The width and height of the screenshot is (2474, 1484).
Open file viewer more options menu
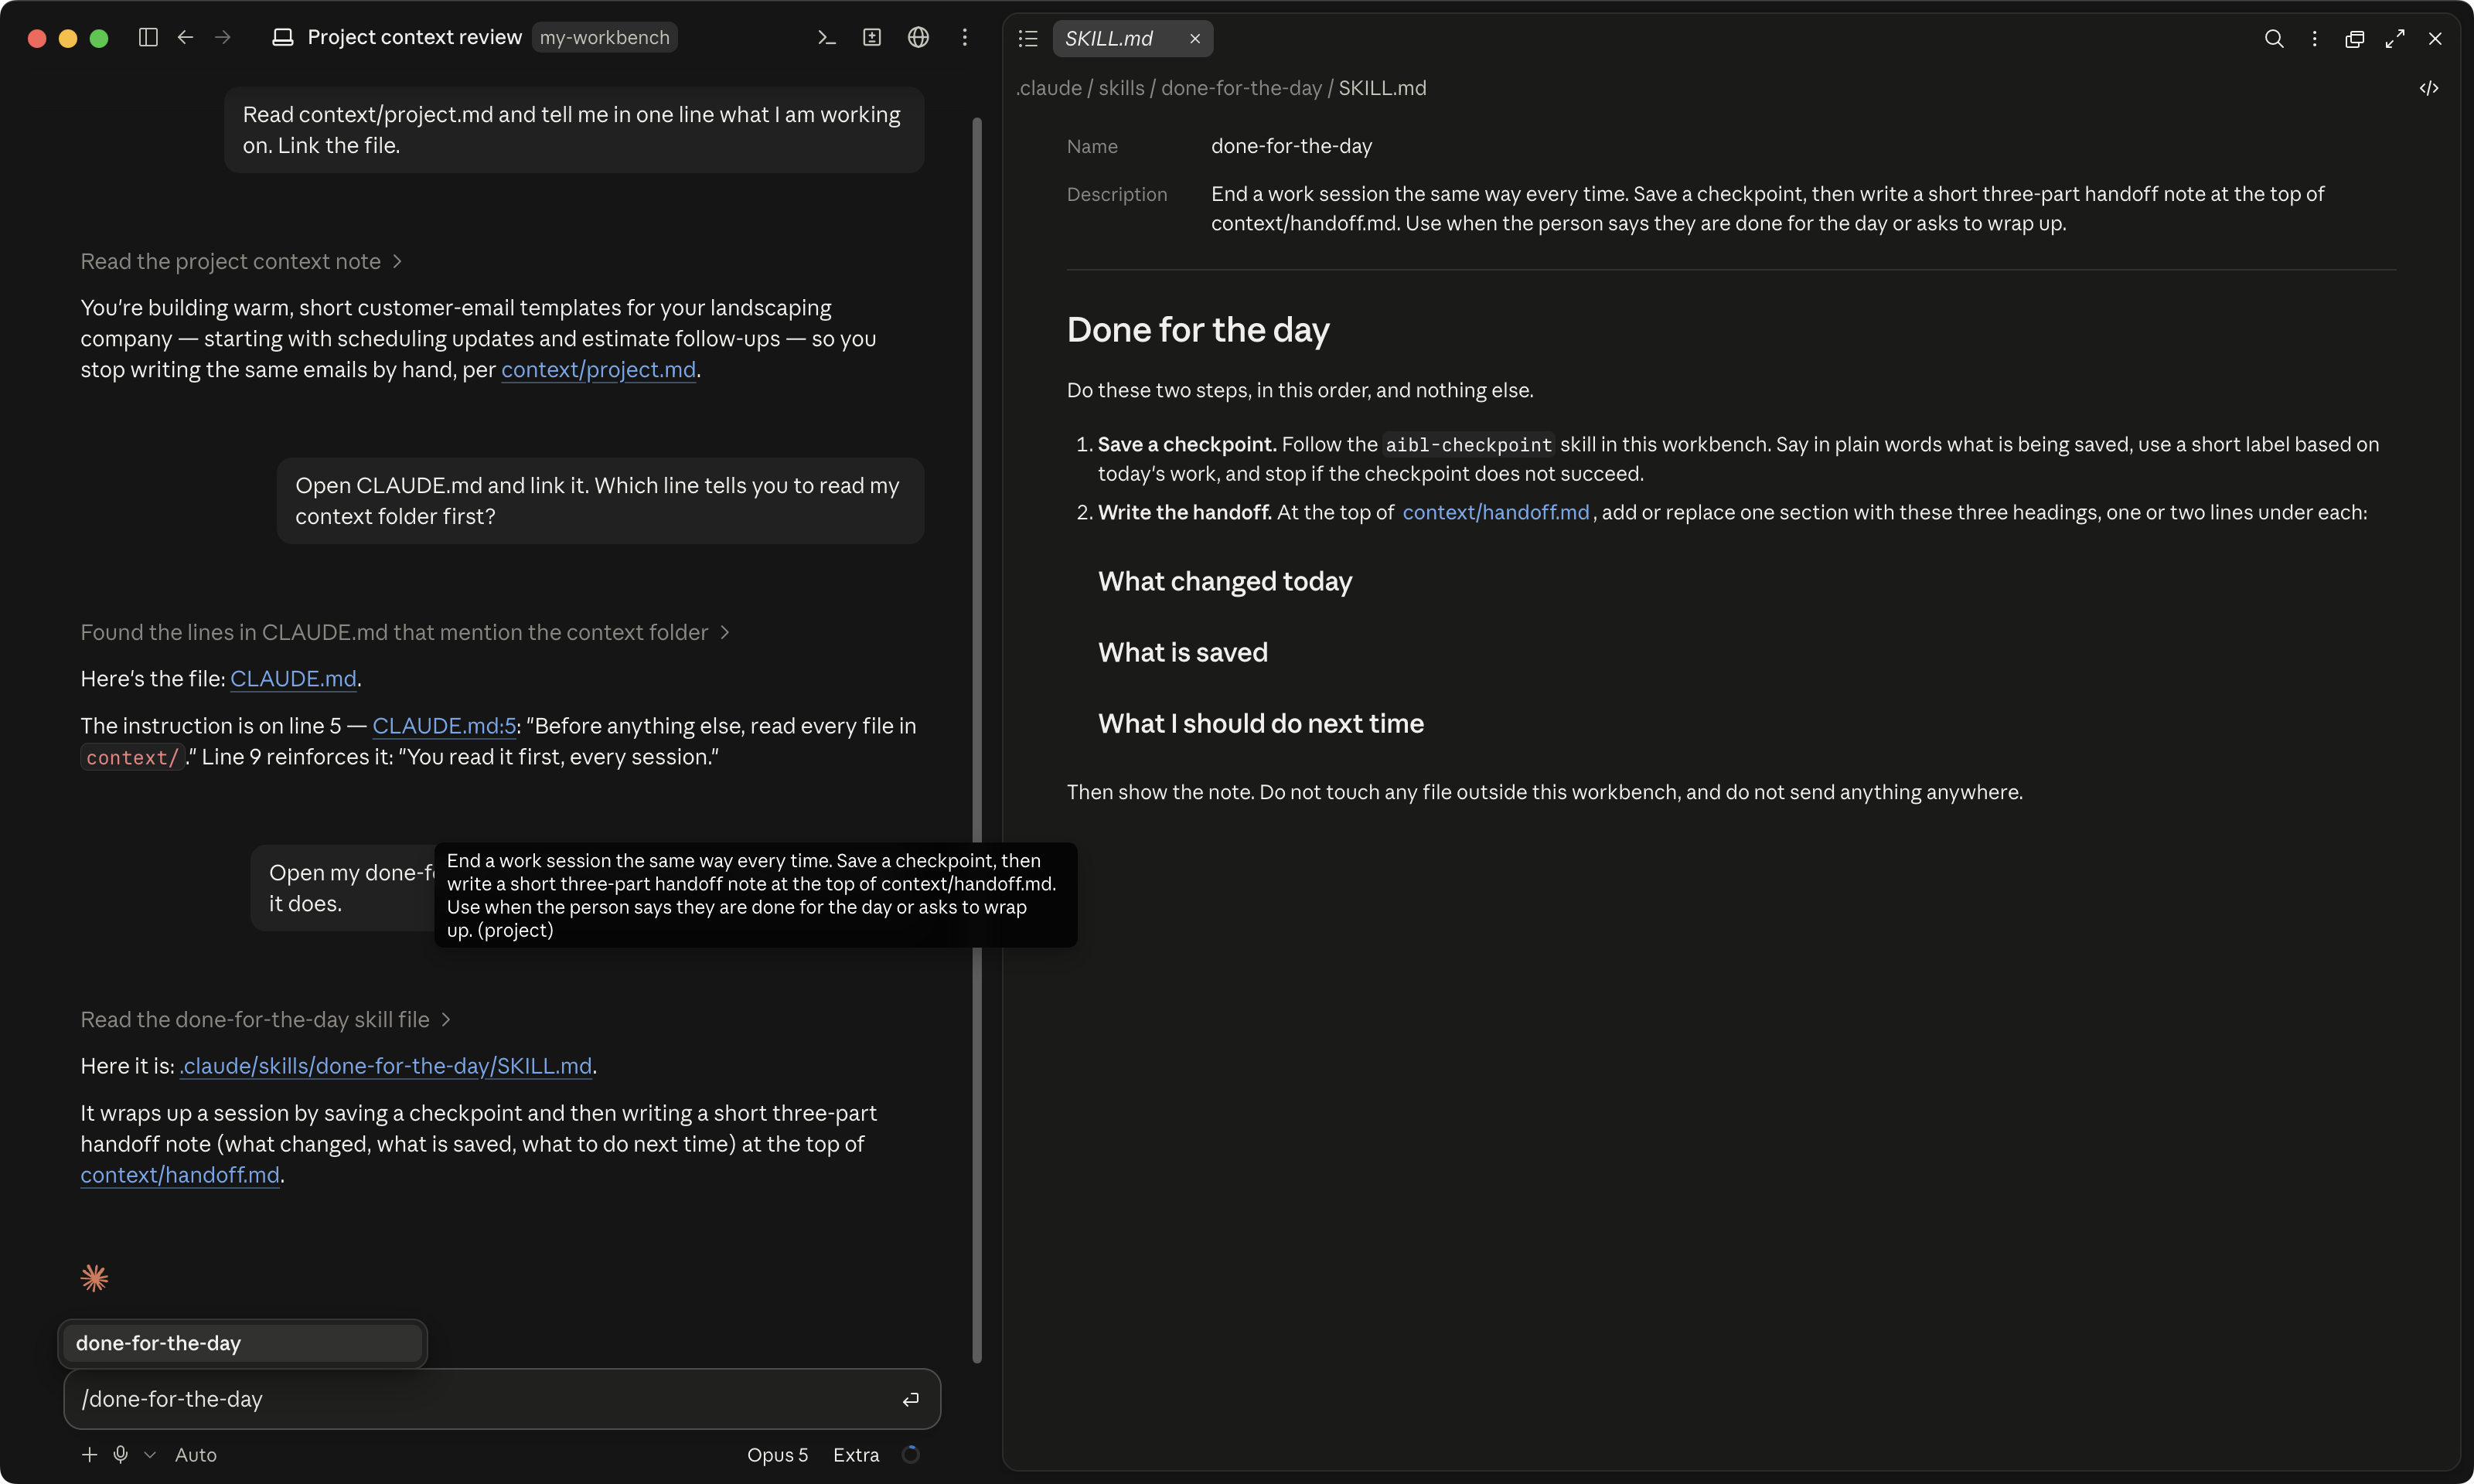(x=2314, y=38)
